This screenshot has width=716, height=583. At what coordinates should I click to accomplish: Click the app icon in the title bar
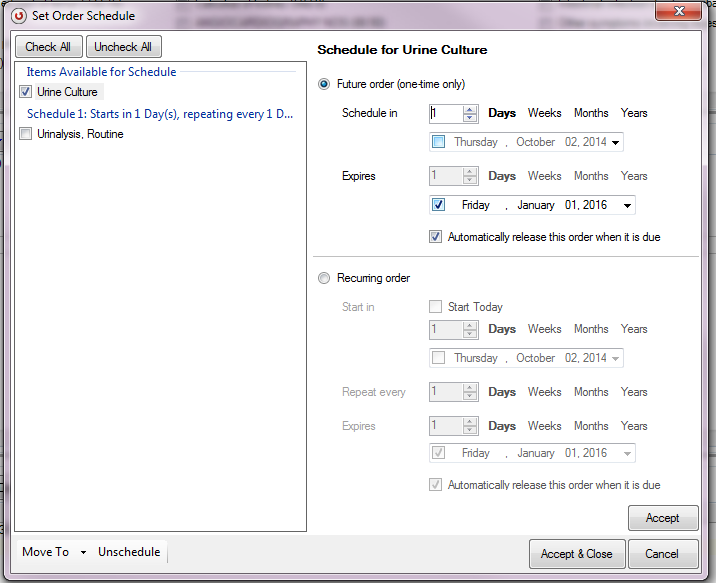pos(18,15)
